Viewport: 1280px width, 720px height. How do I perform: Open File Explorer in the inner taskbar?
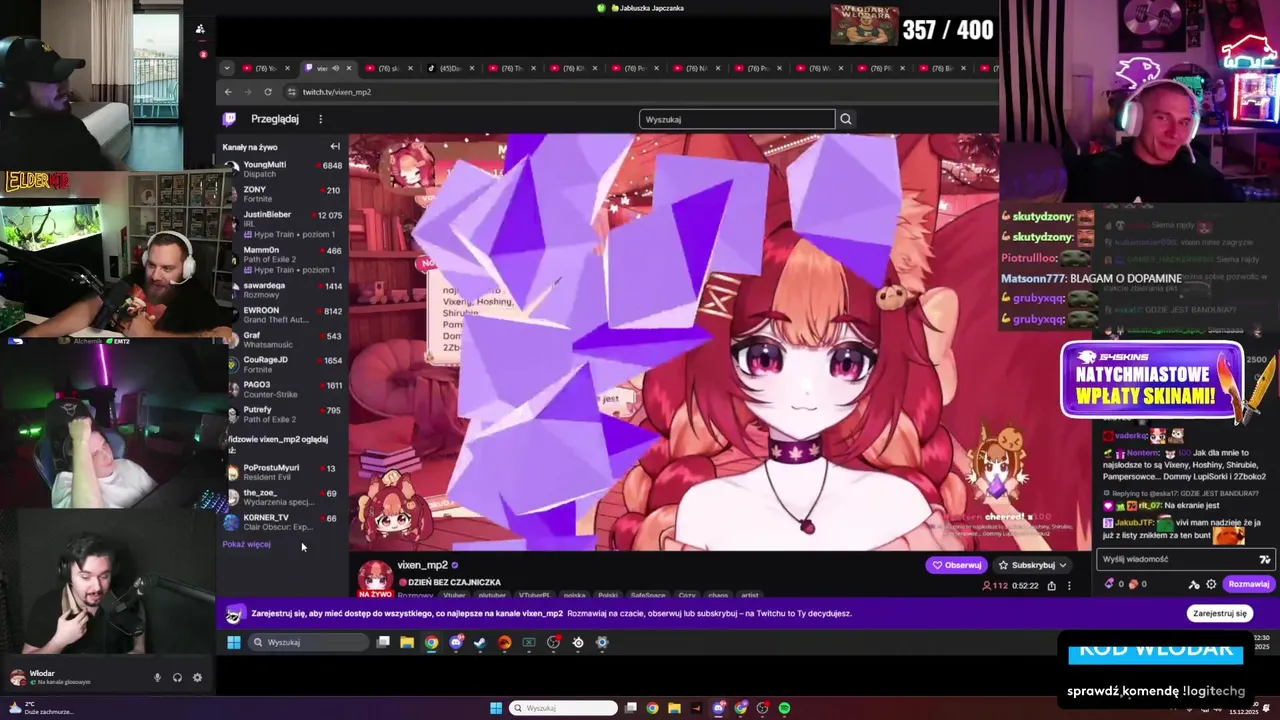pos(407,642)
